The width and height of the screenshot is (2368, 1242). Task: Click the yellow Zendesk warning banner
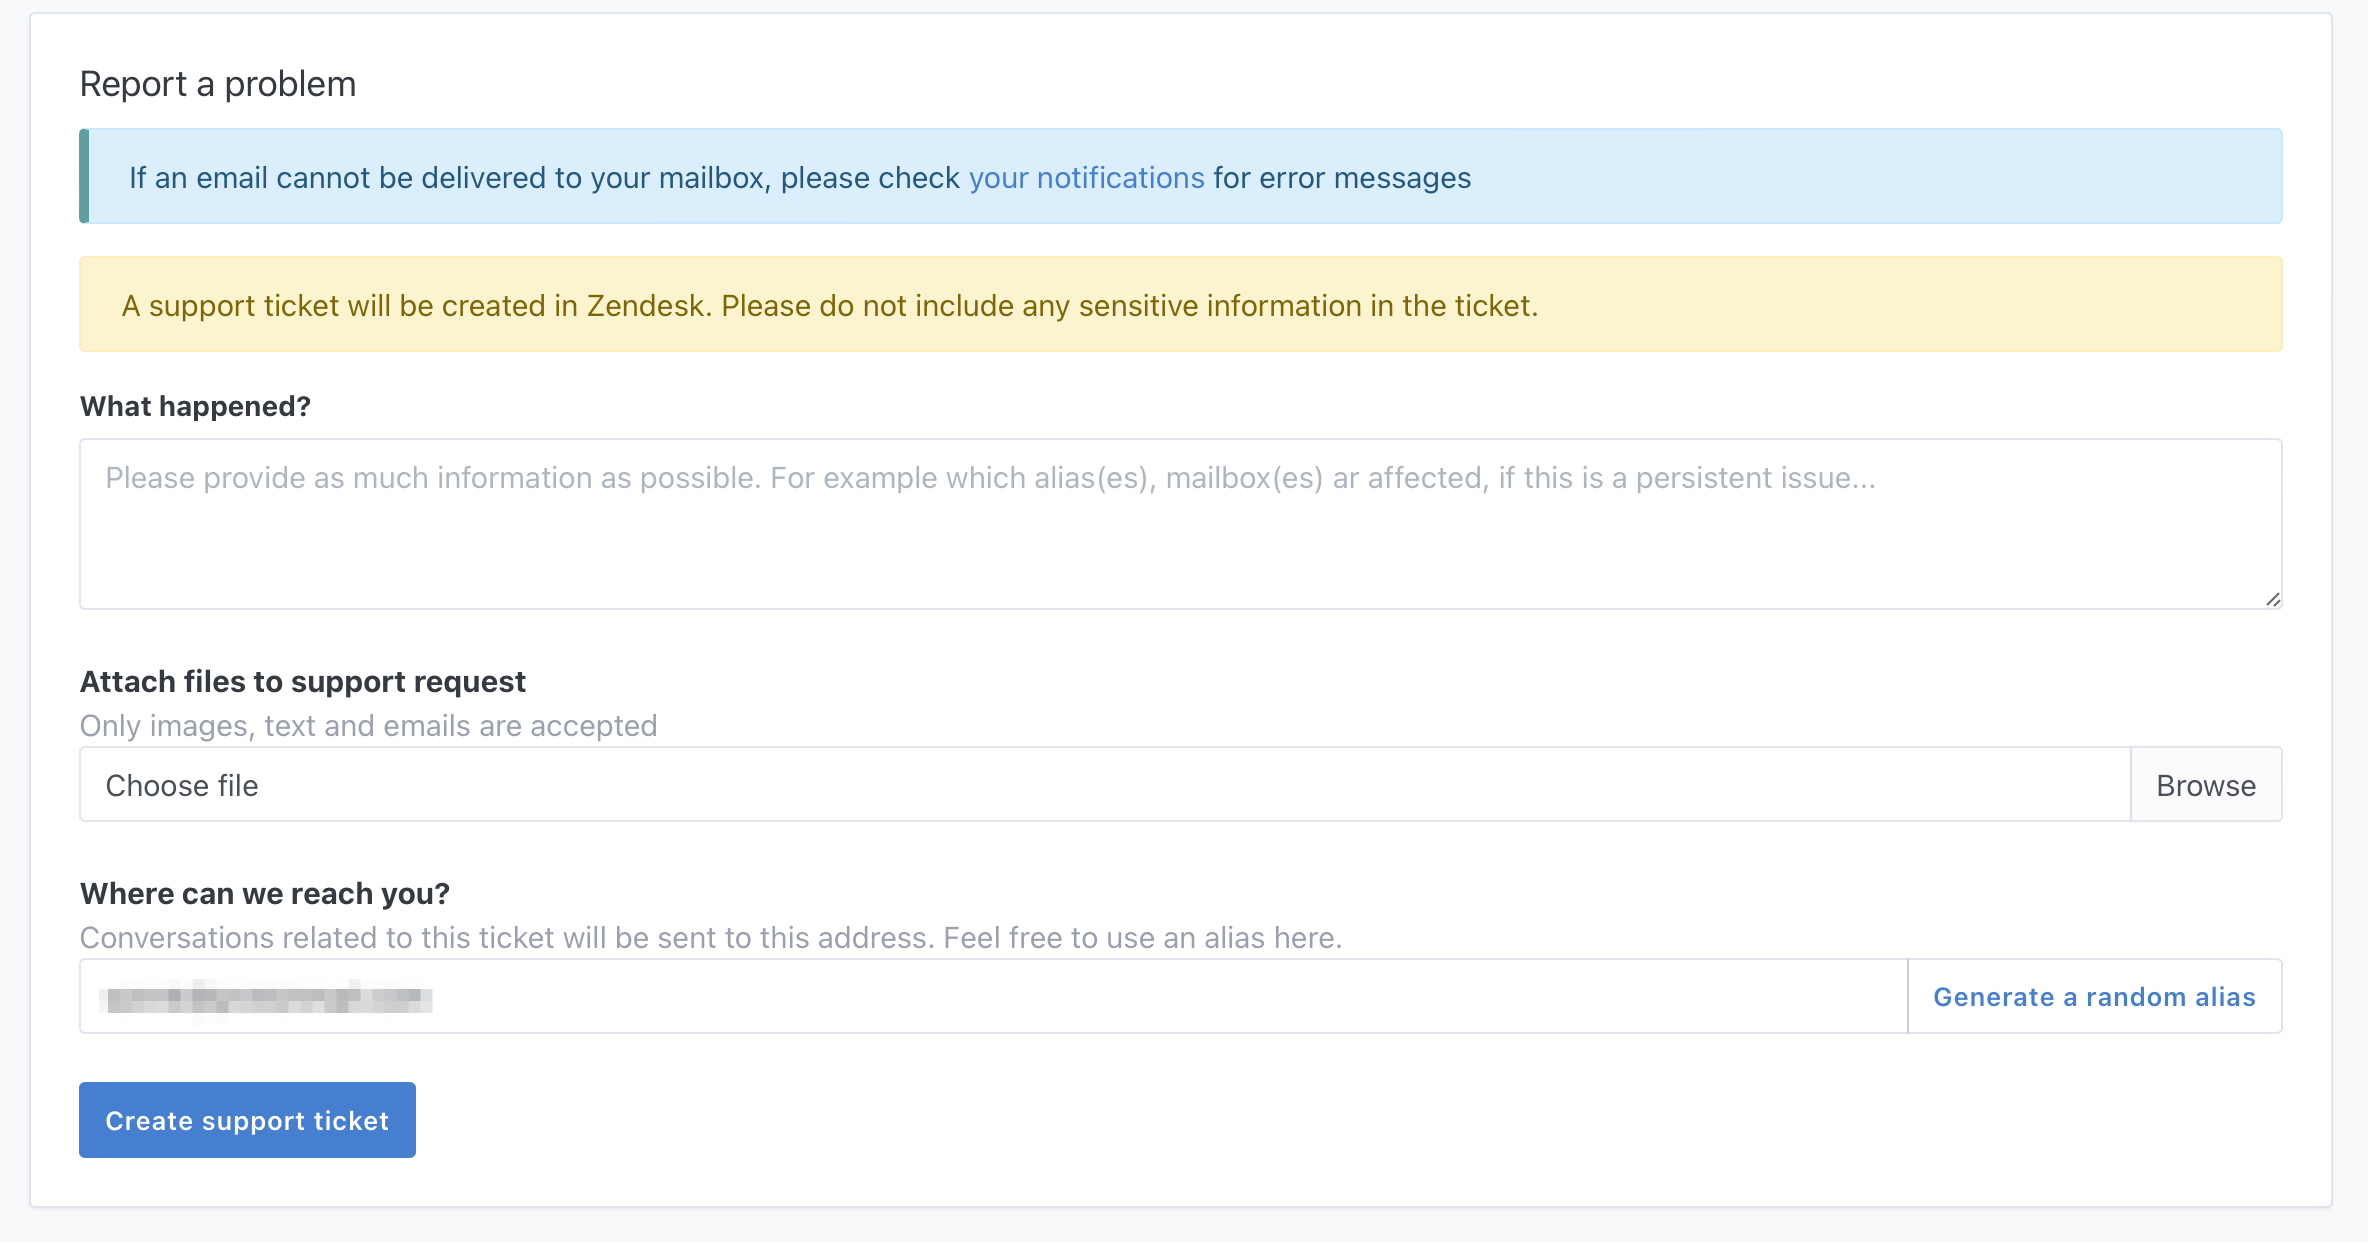(x=1180, y=304)
